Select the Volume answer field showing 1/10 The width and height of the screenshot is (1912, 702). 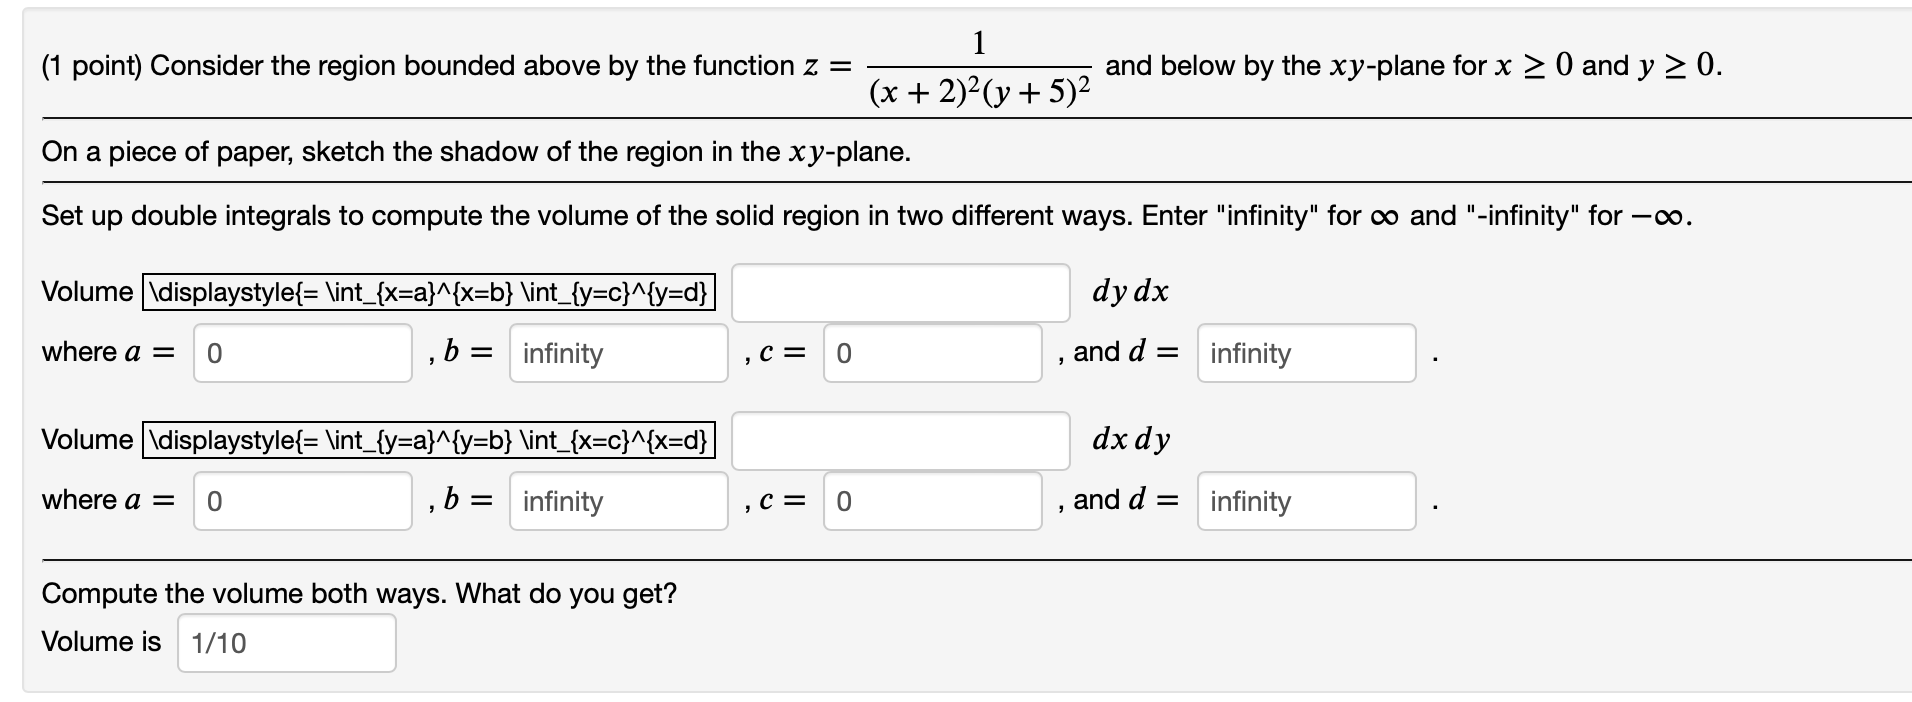286,643
